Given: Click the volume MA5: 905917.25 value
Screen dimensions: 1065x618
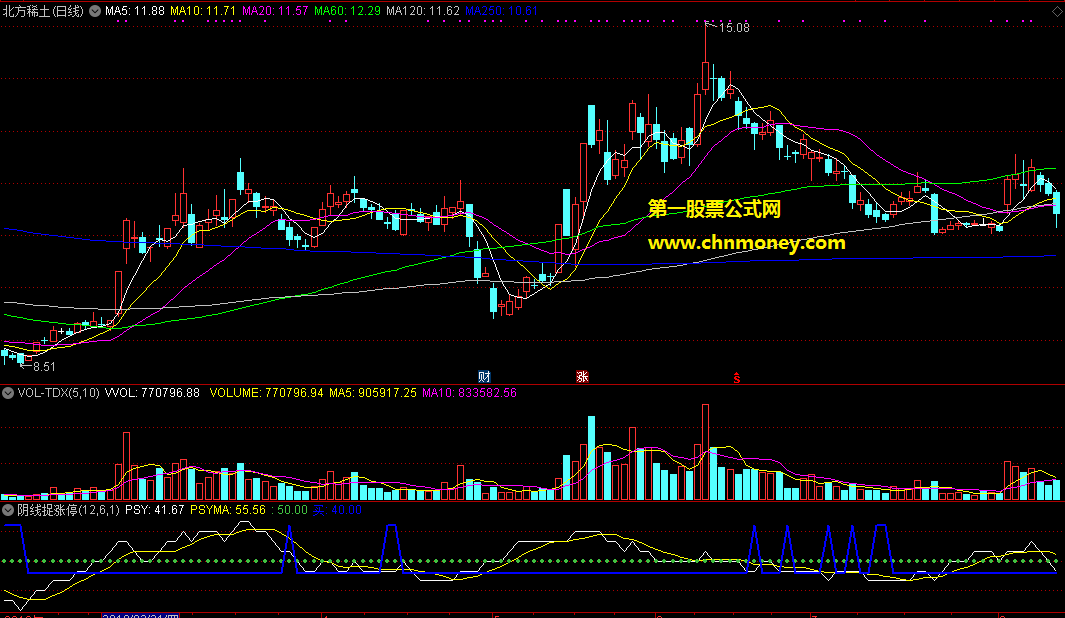Looking at the screenshot, I should pyautogui.click(x=373, y=393).
